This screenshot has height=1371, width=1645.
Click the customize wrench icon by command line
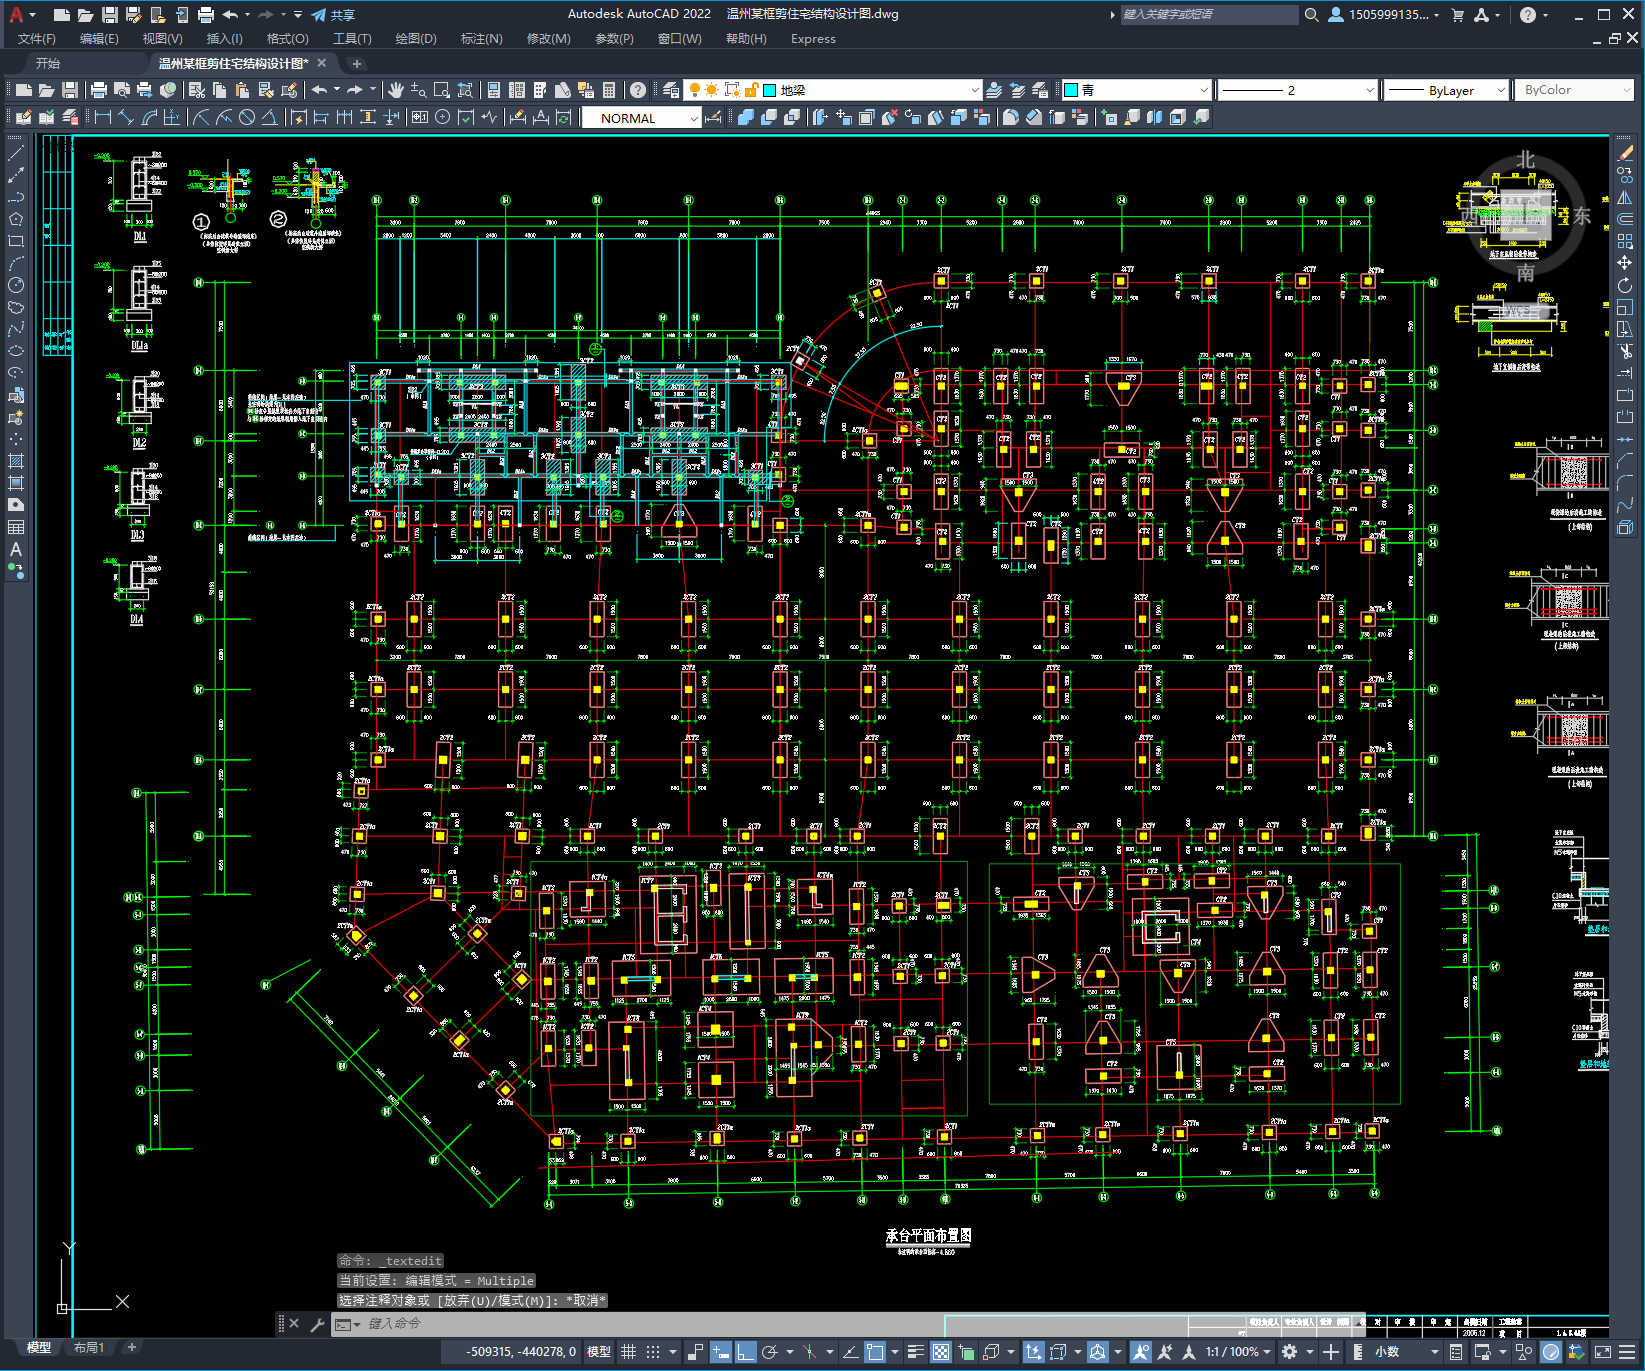(x=317, y=1324)
